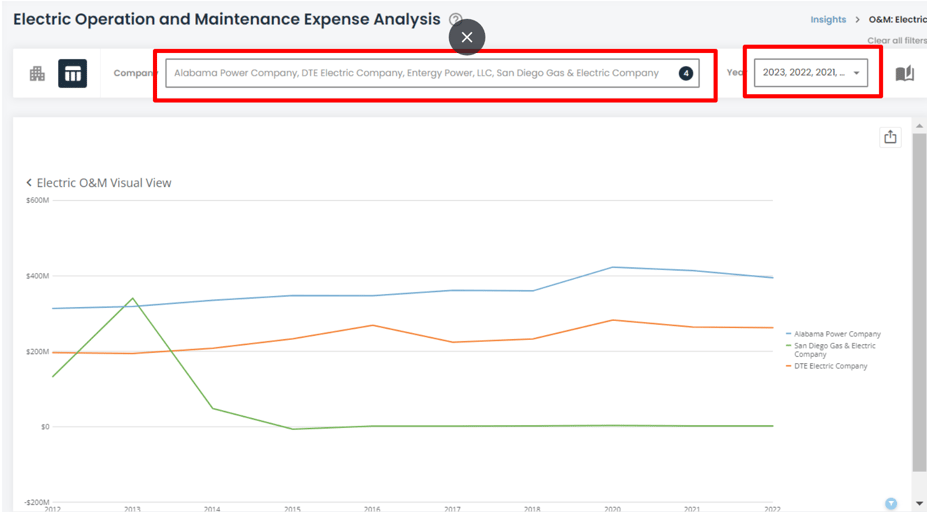927x512 pixels.
Task: Open the Company multi-select field
Action: tap(432, 73)
